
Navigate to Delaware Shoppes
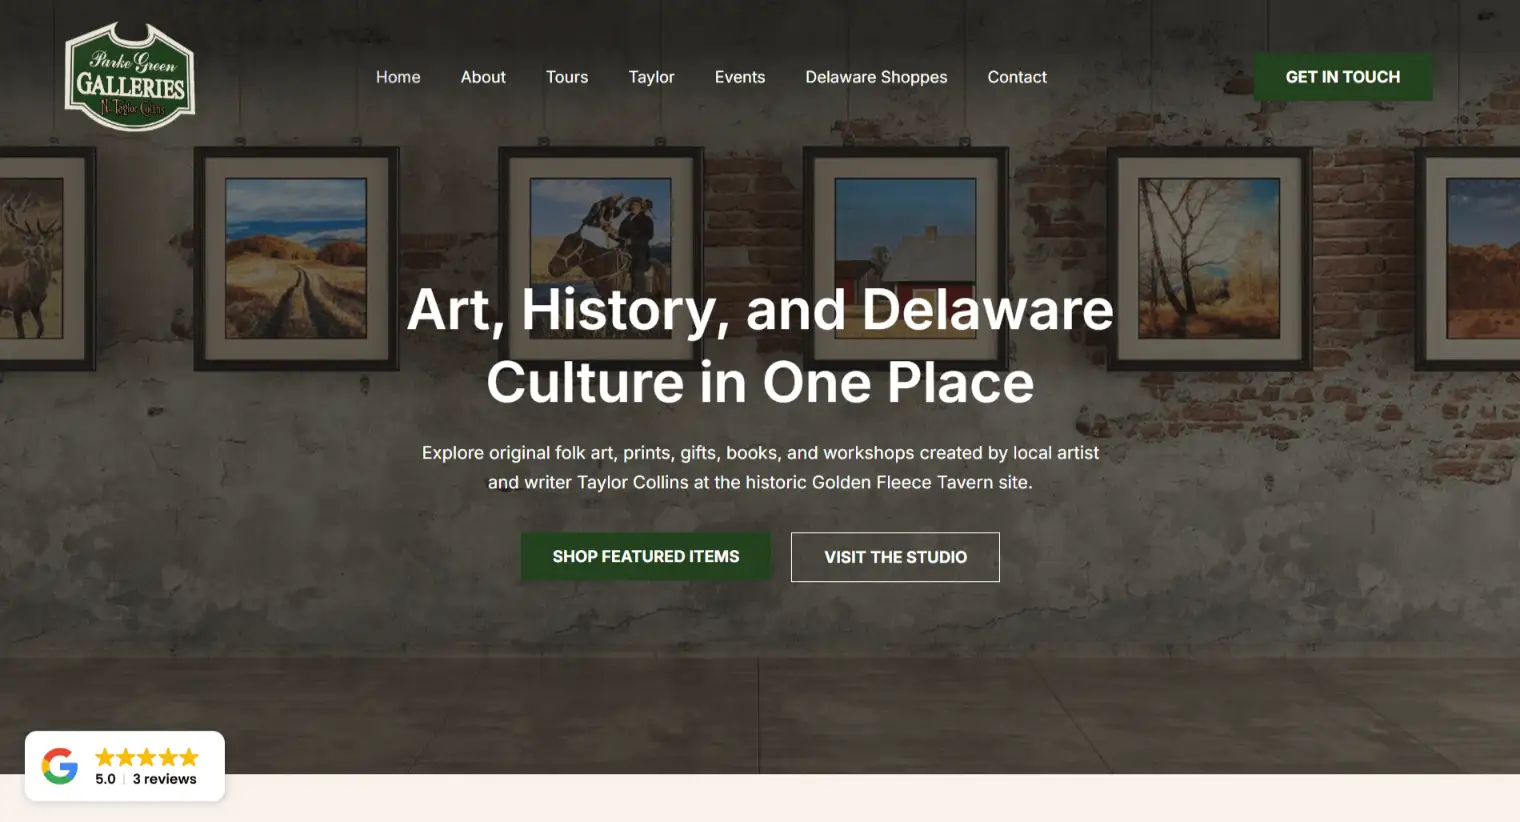click(x=876, y=77)
